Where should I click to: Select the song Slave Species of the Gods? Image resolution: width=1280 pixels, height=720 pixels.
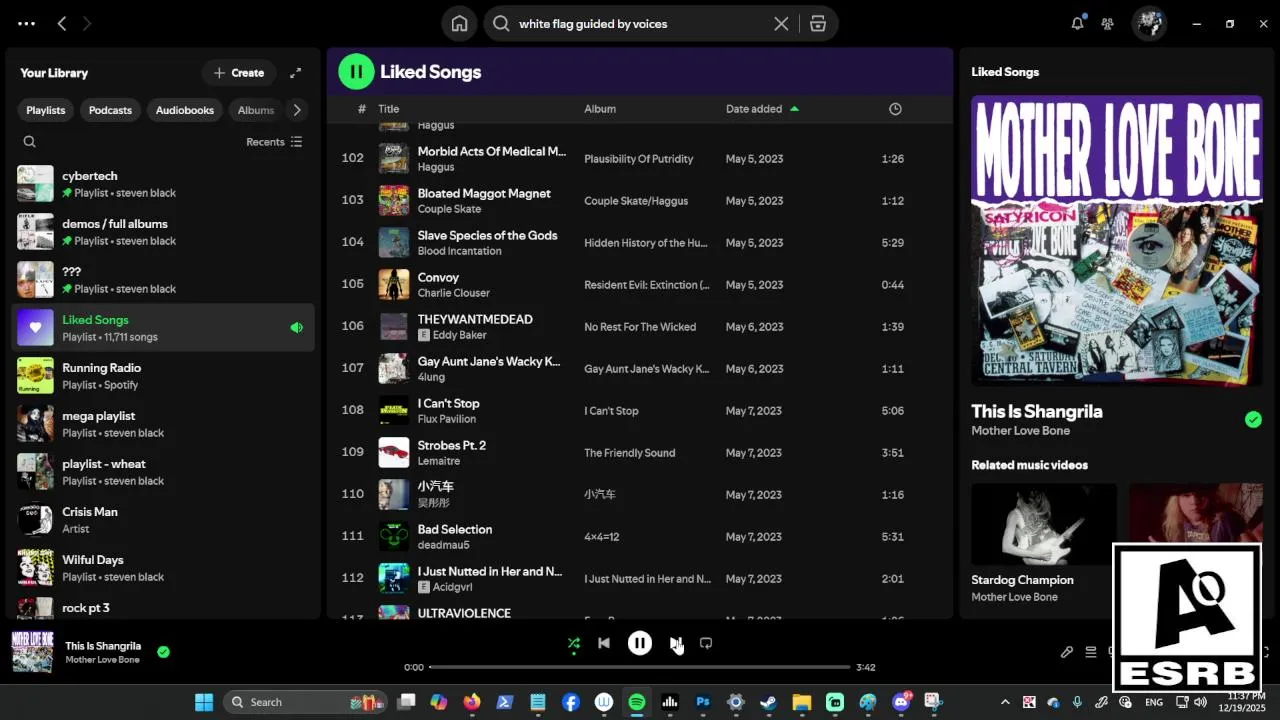point(487,235)
